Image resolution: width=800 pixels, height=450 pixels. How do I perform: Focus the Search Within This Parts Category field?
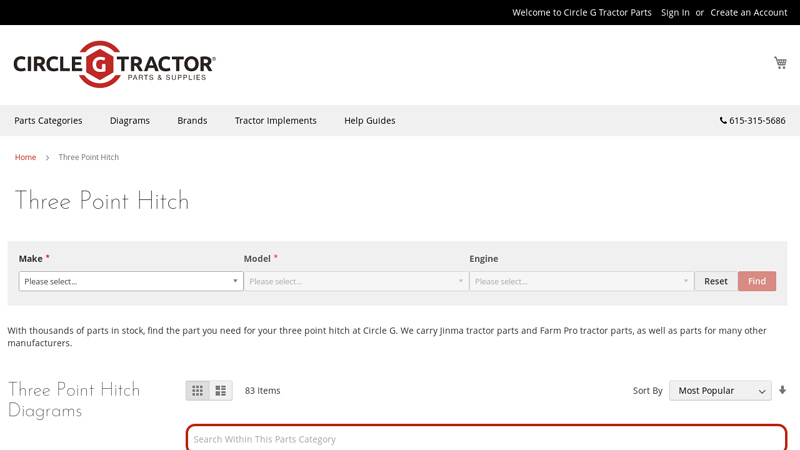[x=486, y=439]
